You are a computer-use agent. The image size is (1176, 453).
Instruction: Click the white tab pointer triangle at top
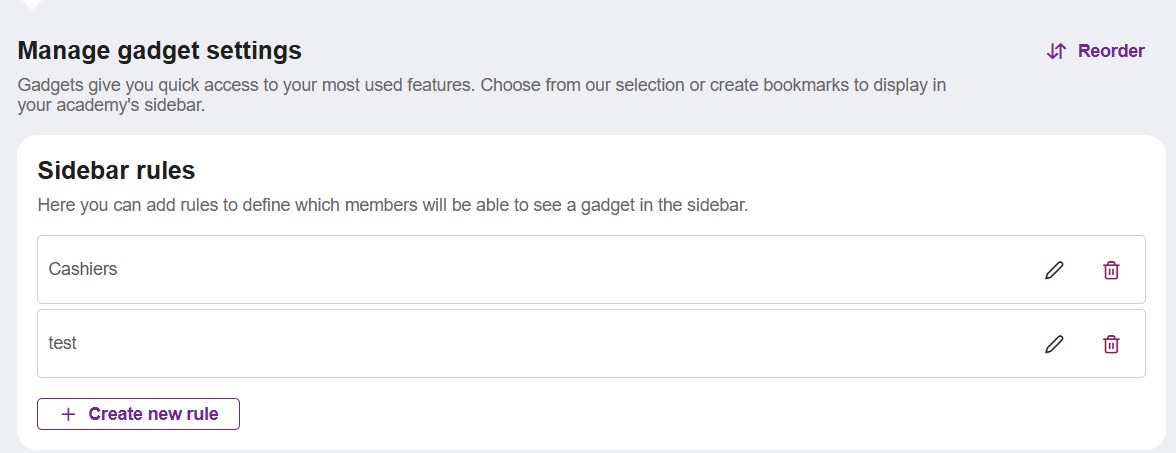click(x=32, y=4)
